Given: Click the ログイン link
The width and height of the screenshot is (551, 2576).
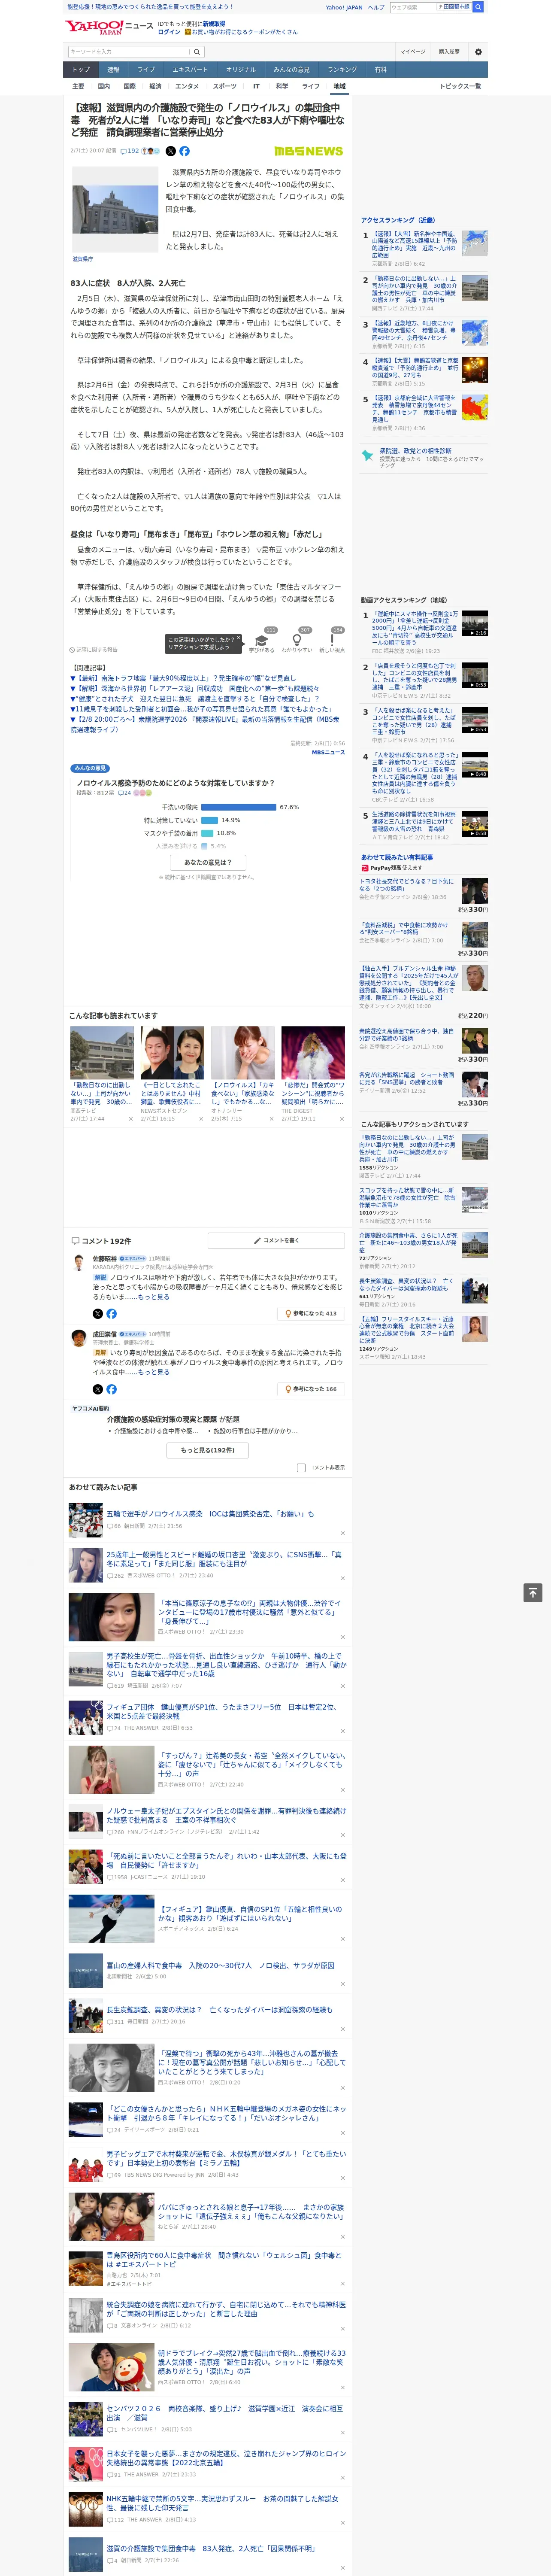Looking at the screenshot, I should [169, 32].
